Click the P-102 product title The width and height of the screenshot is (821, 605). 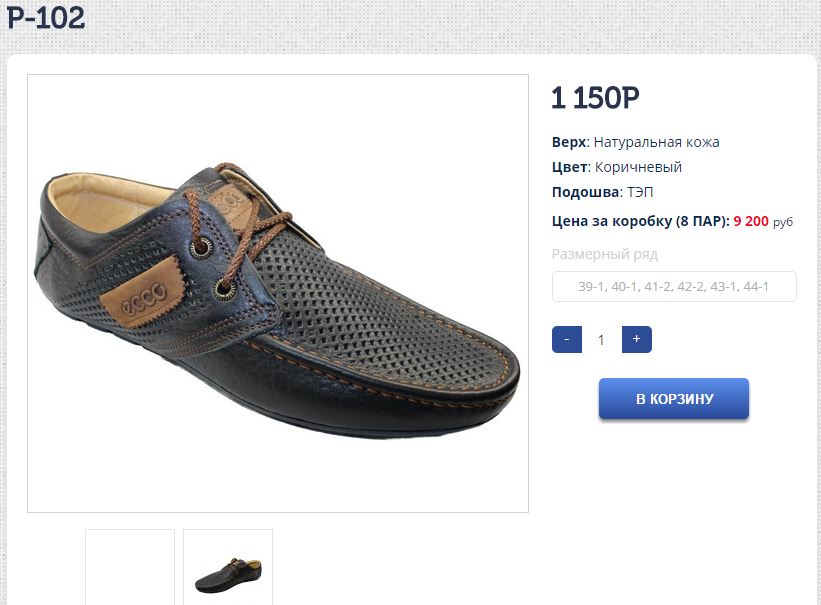pyautogui.click(x=46, y=17)
